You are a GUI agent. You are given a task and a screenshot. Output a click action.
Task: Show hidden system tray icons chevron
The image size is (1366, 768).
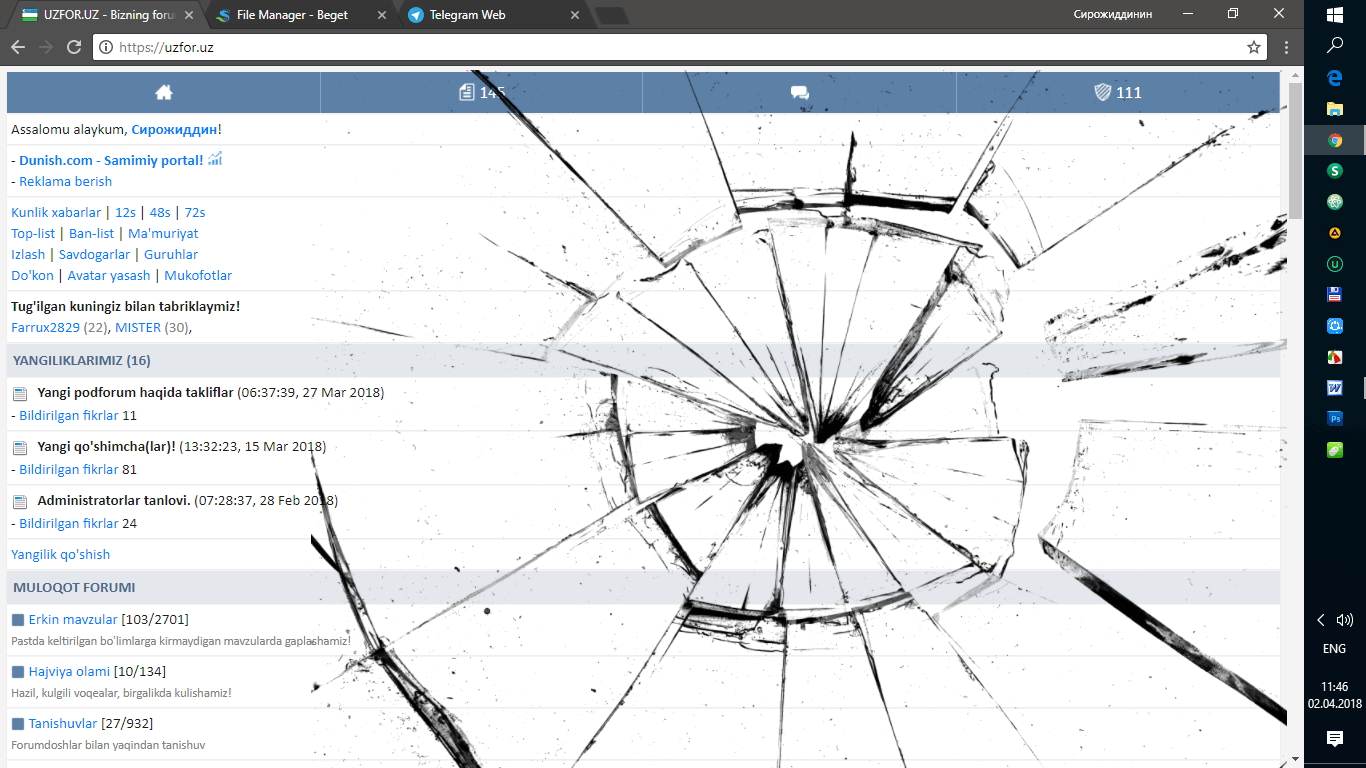(x=1321, y=620)
